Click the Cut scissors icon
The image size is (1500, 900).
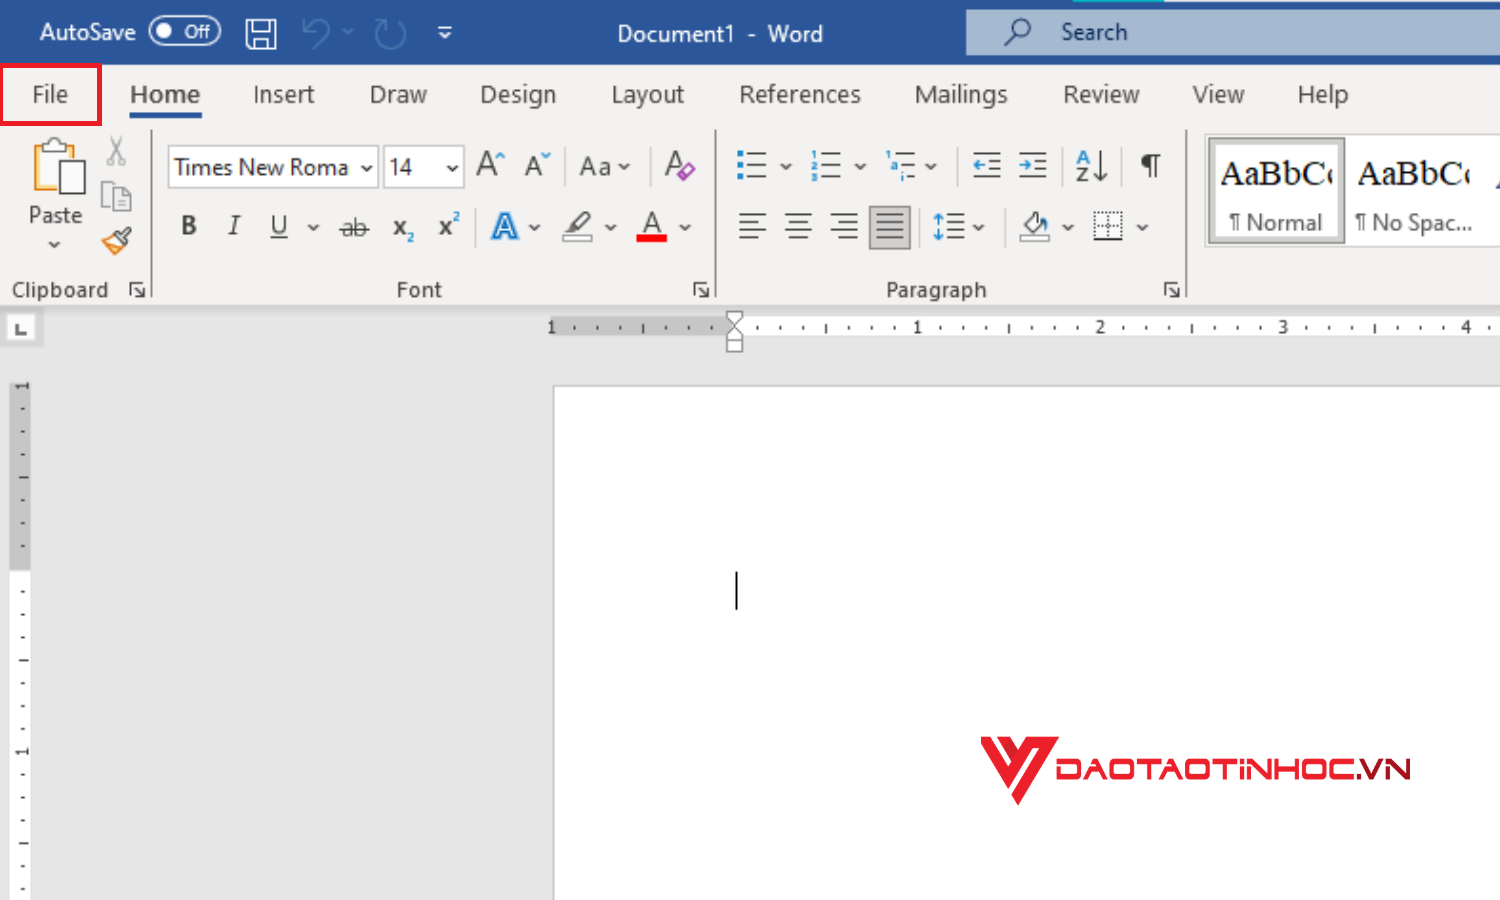coord(116,152)
